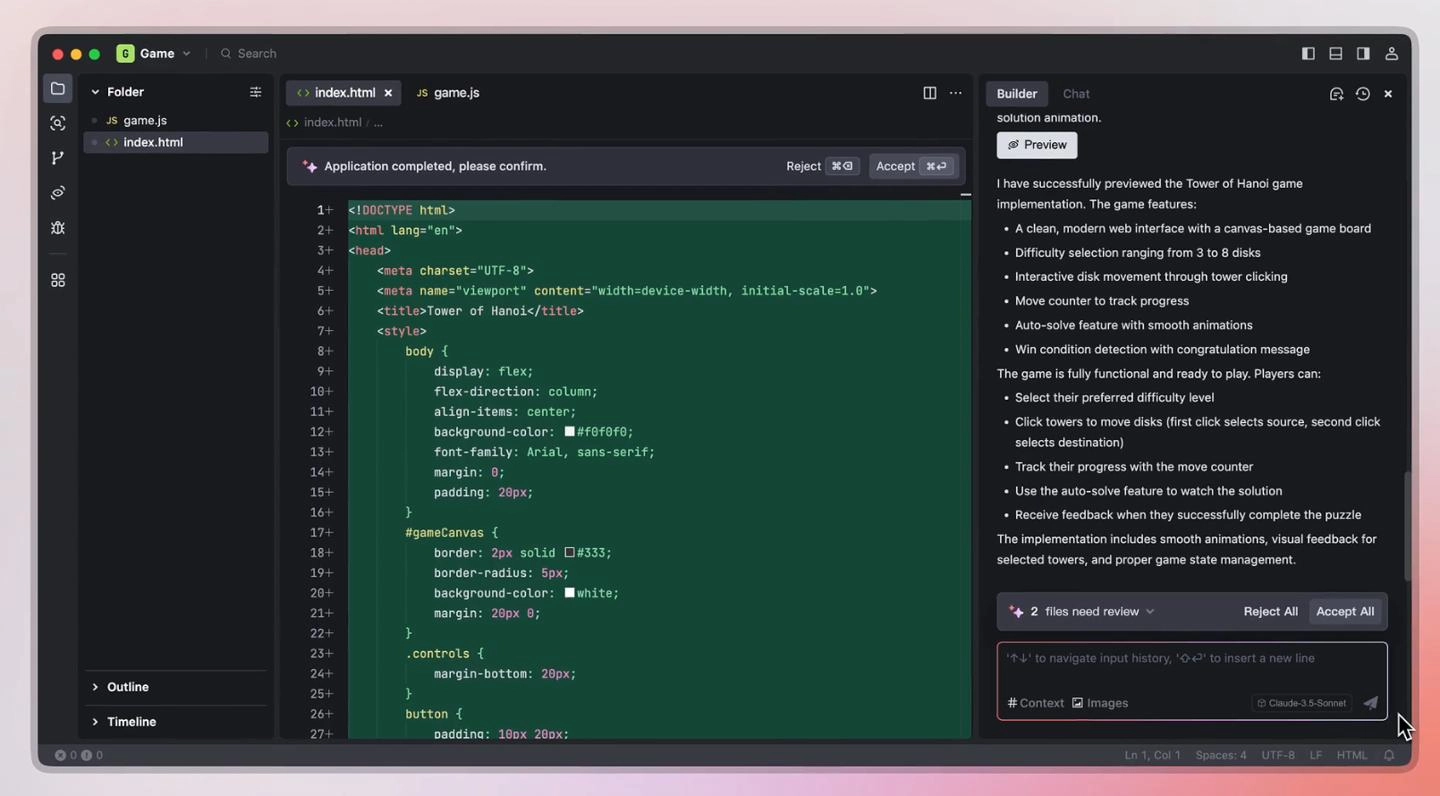
Task: Click the Preview button
Action: [1037, 145]
